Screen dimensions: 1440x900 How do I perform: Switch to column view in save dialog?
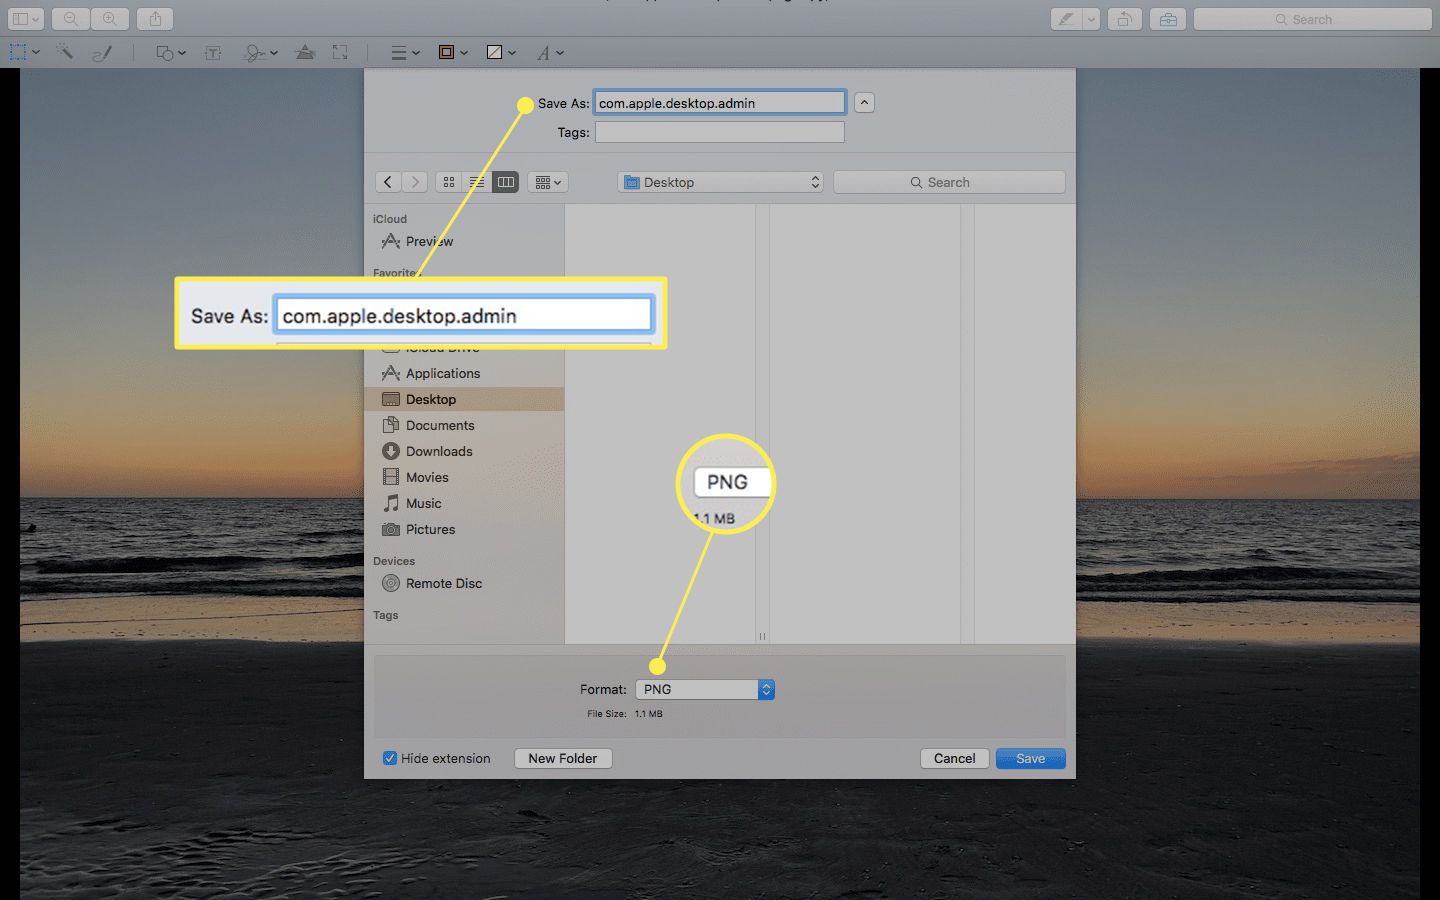506,182
